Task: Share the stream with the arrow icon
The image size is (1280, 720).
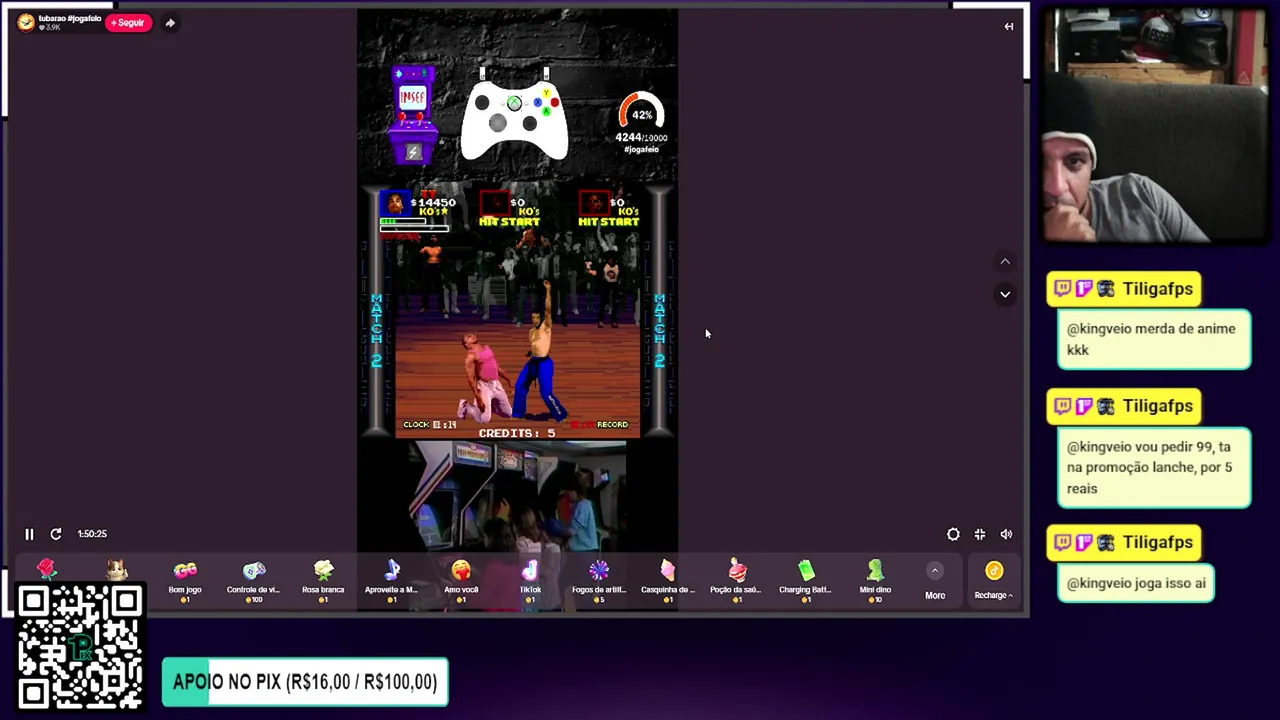Action: [x=170, y=22]
